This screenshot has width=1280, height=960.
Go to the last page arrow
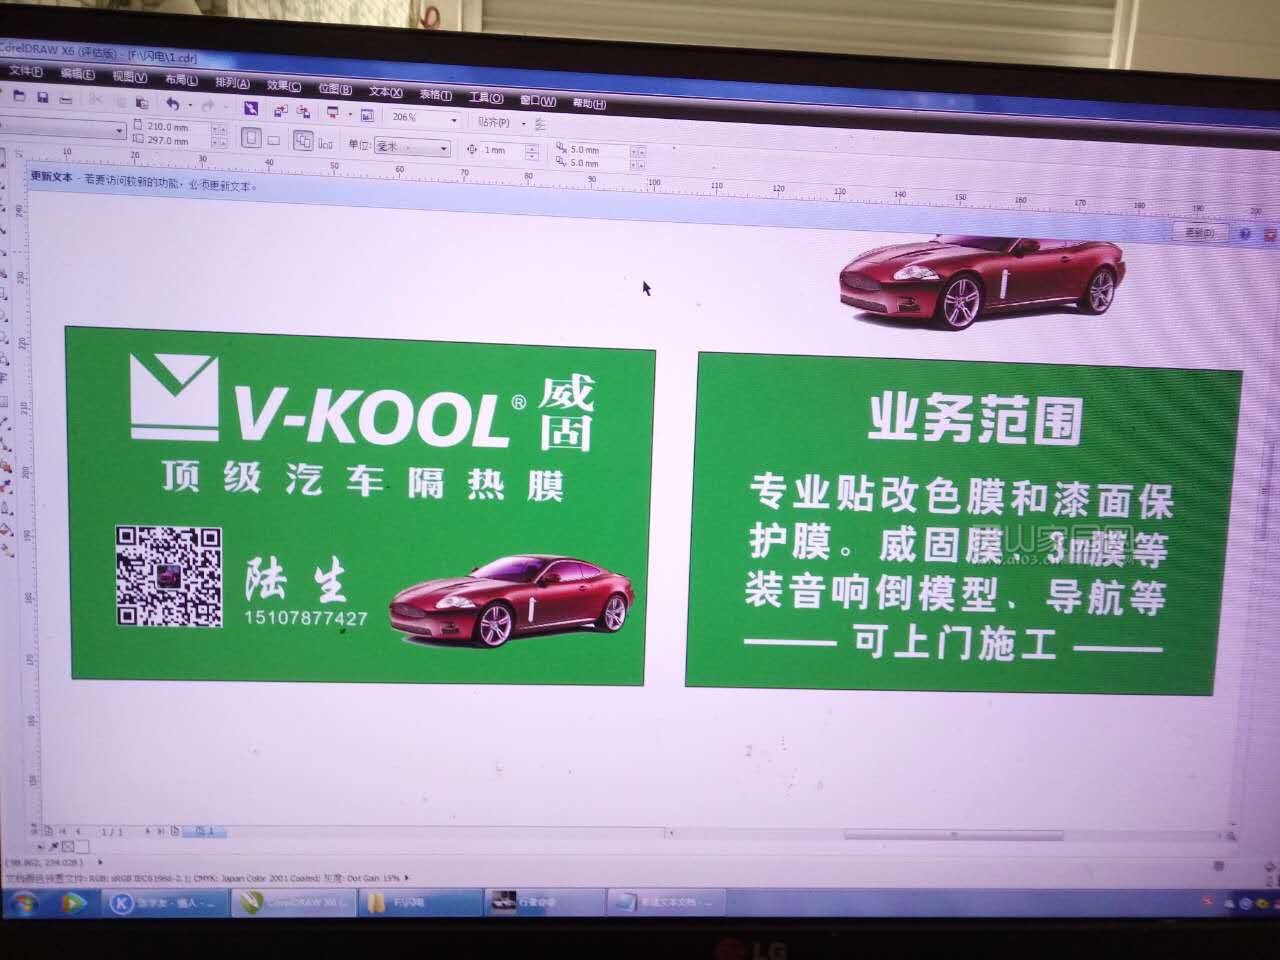coord(160,831)
